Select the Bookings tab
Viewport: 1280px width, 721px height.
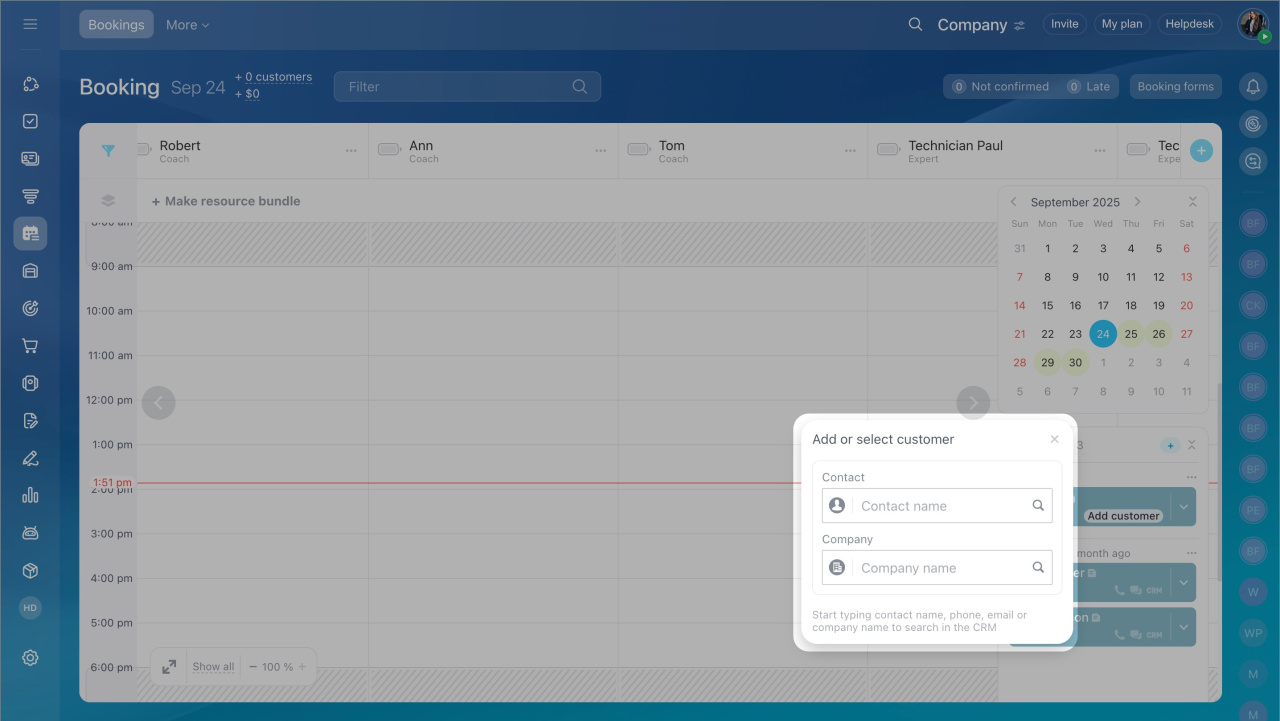(116, 25)
